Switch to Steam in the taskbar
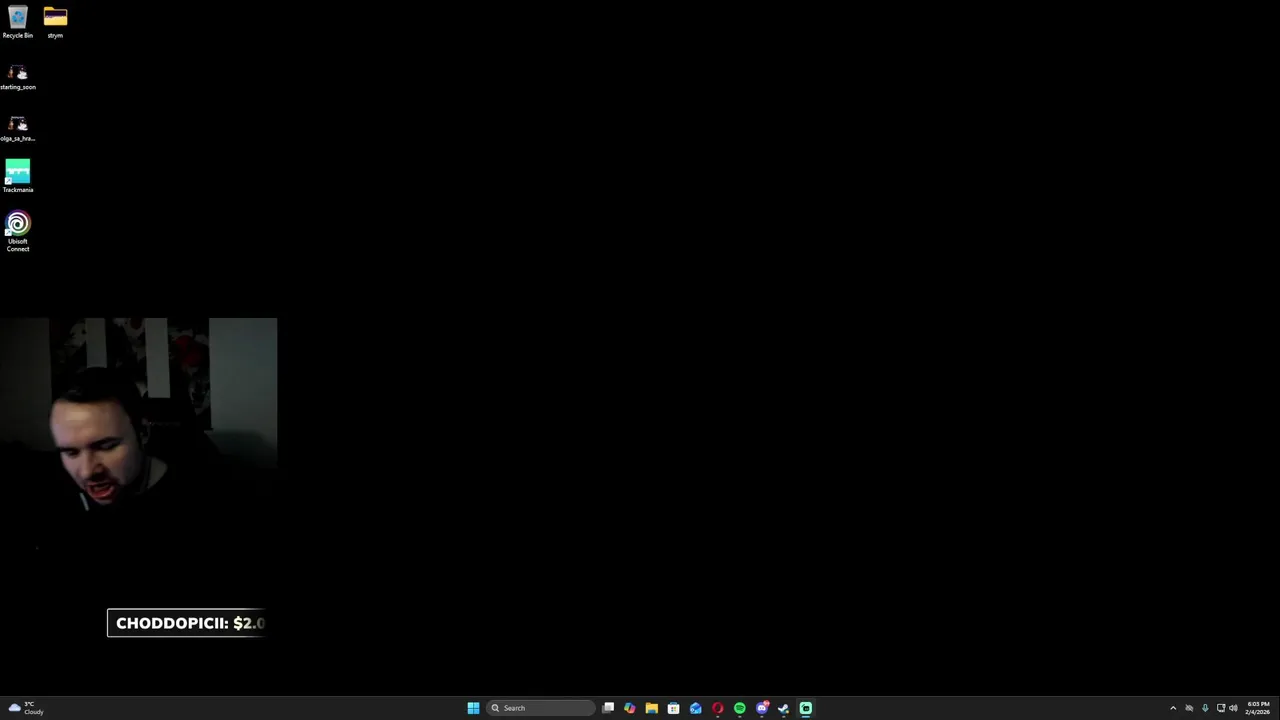Image resolution: width=1280 pixels, height=720 pixels. point(784,708)
